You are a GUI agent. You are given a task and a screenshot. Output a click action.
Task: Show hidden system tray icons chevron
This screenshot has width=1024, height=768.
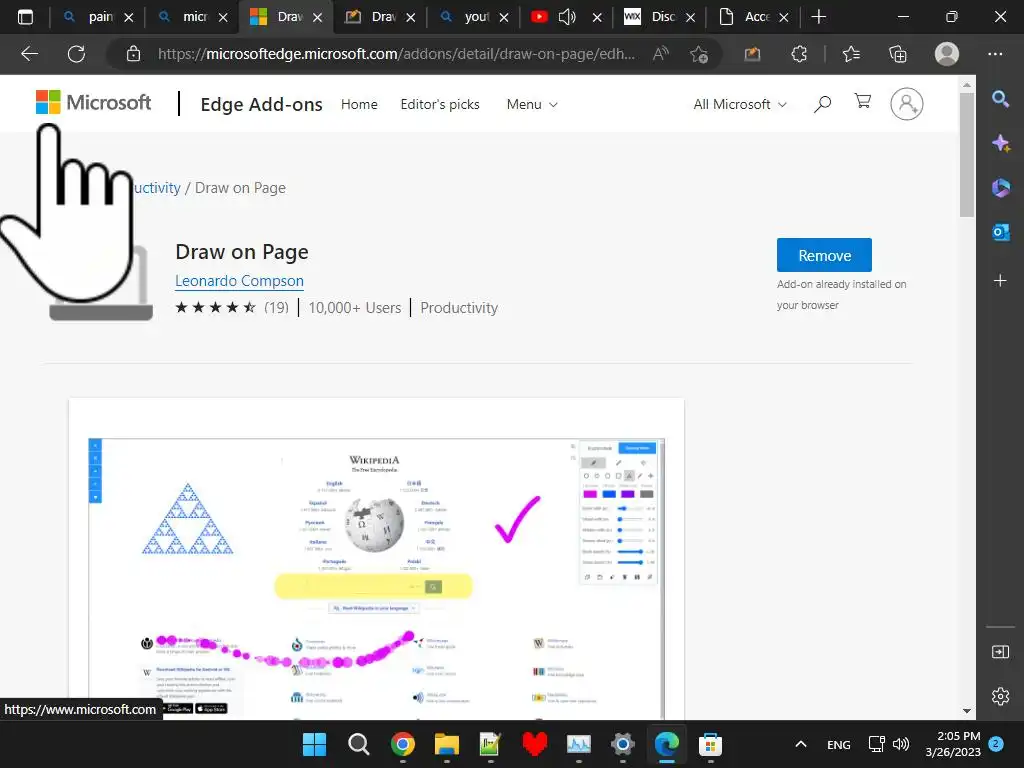[x=801, y=744]
